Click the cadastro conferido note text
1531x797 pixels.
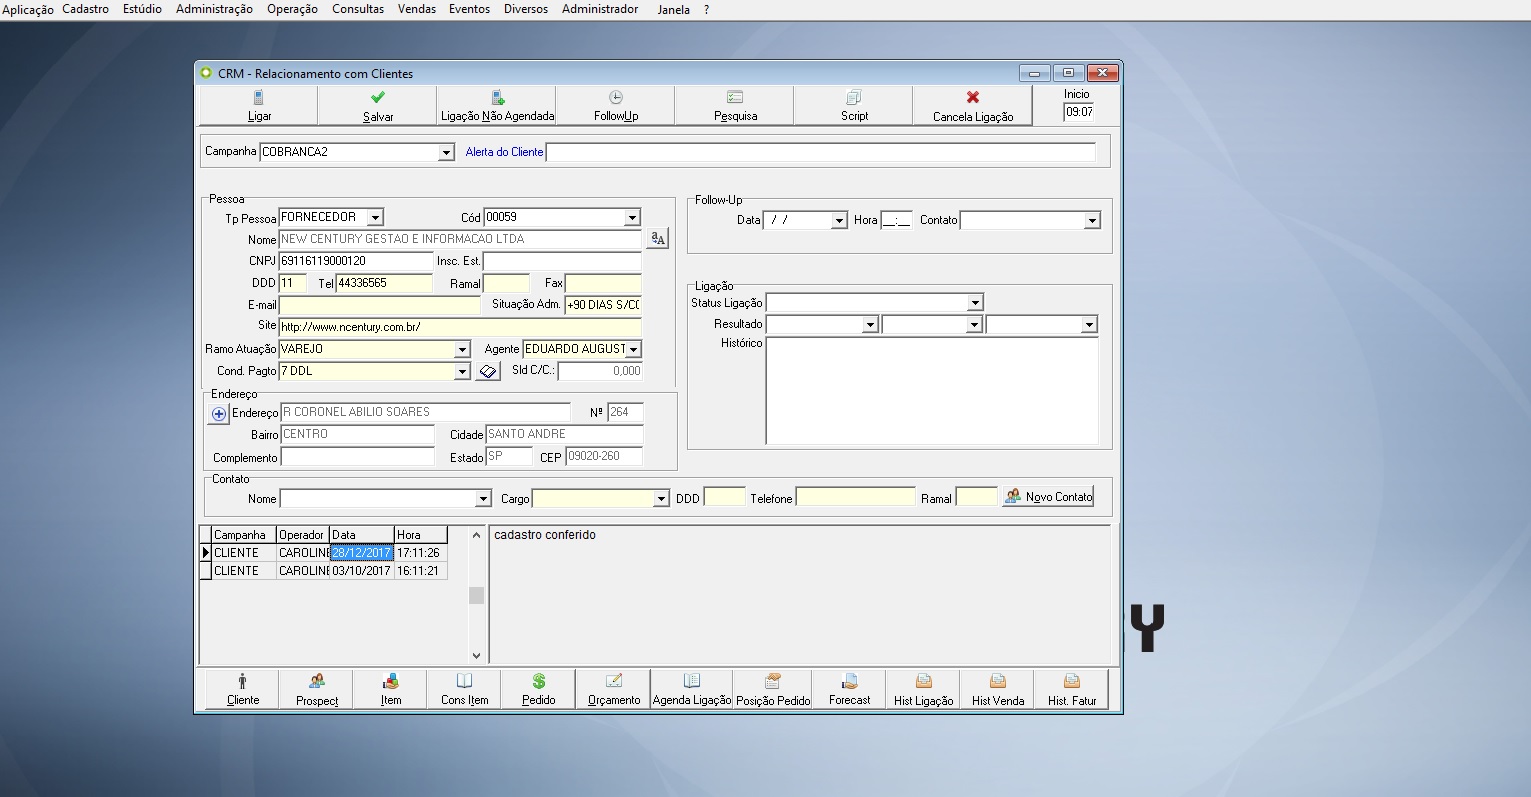[545, 535]
